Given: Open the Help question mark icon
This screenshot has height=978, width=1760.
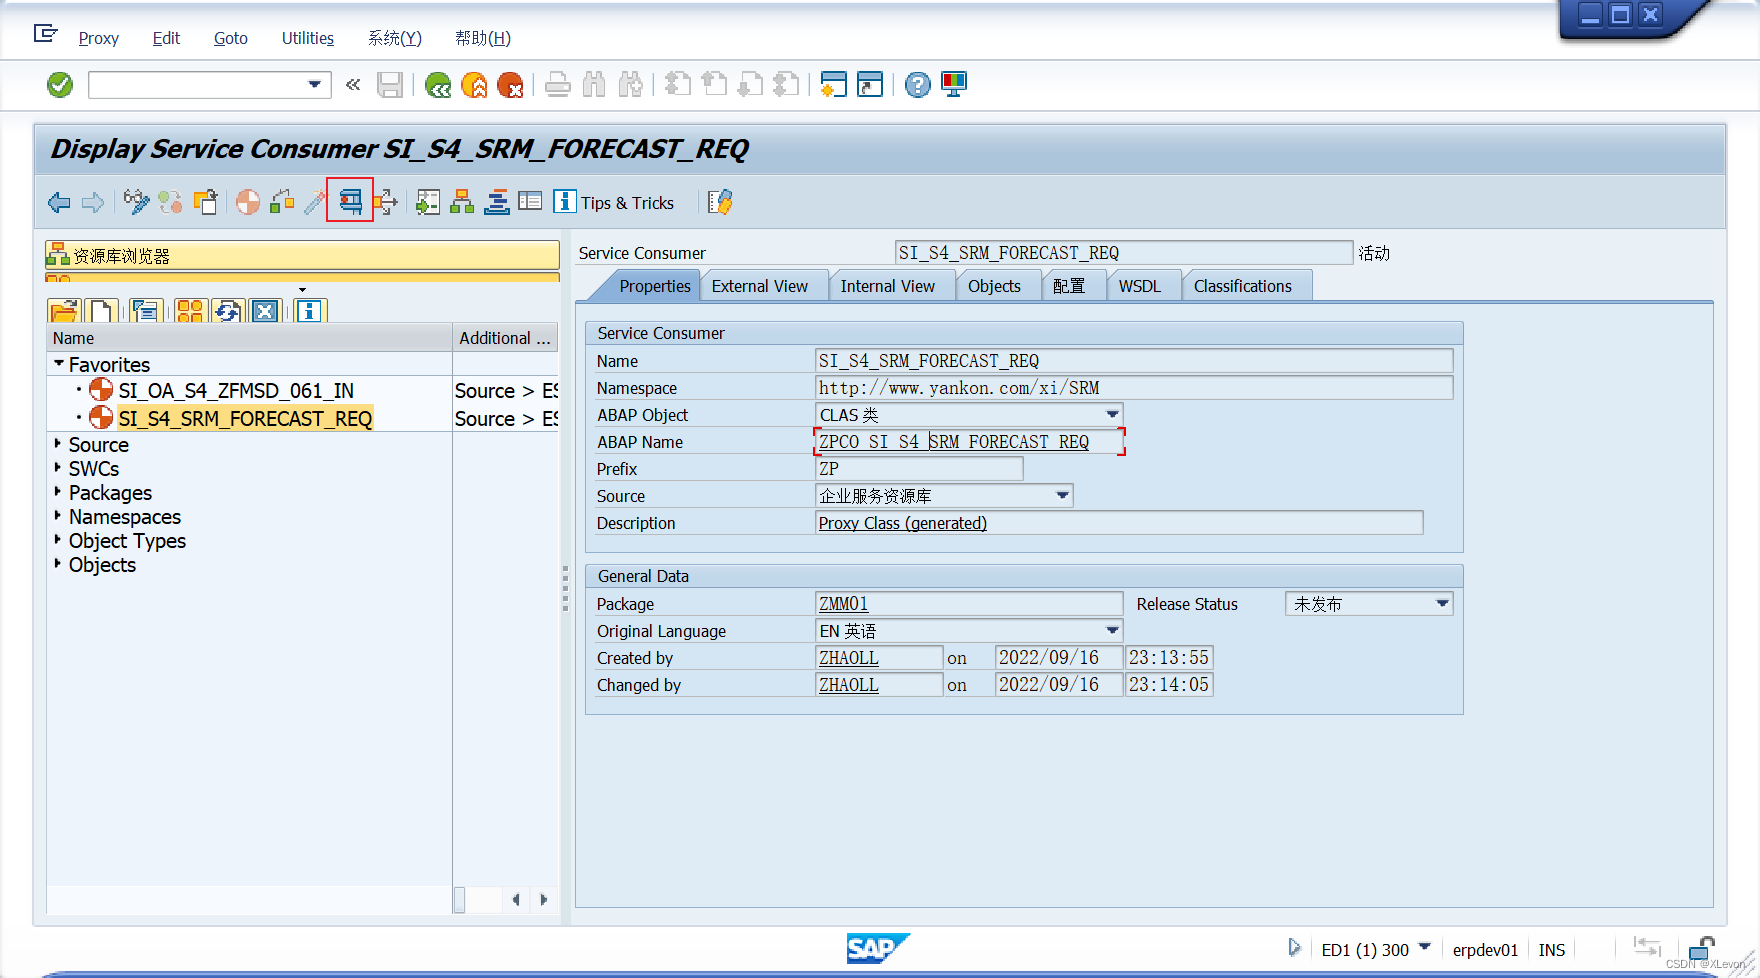Looking at the screenshot, I should [x=917, y=85].
